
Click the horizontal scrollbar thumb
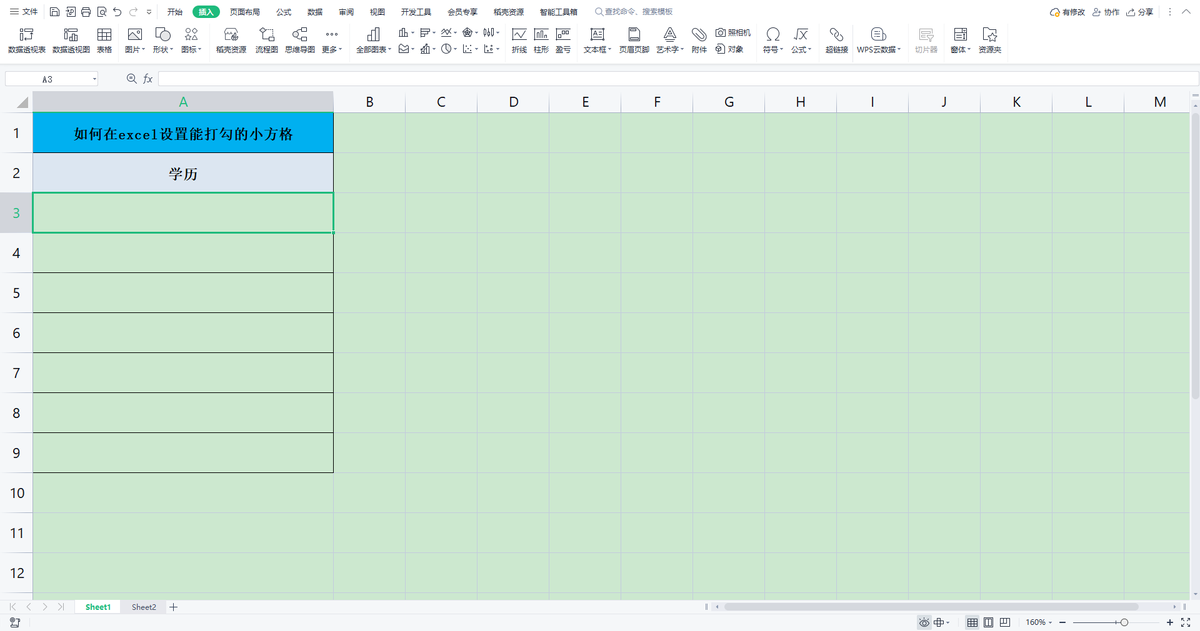pos(931,607)
